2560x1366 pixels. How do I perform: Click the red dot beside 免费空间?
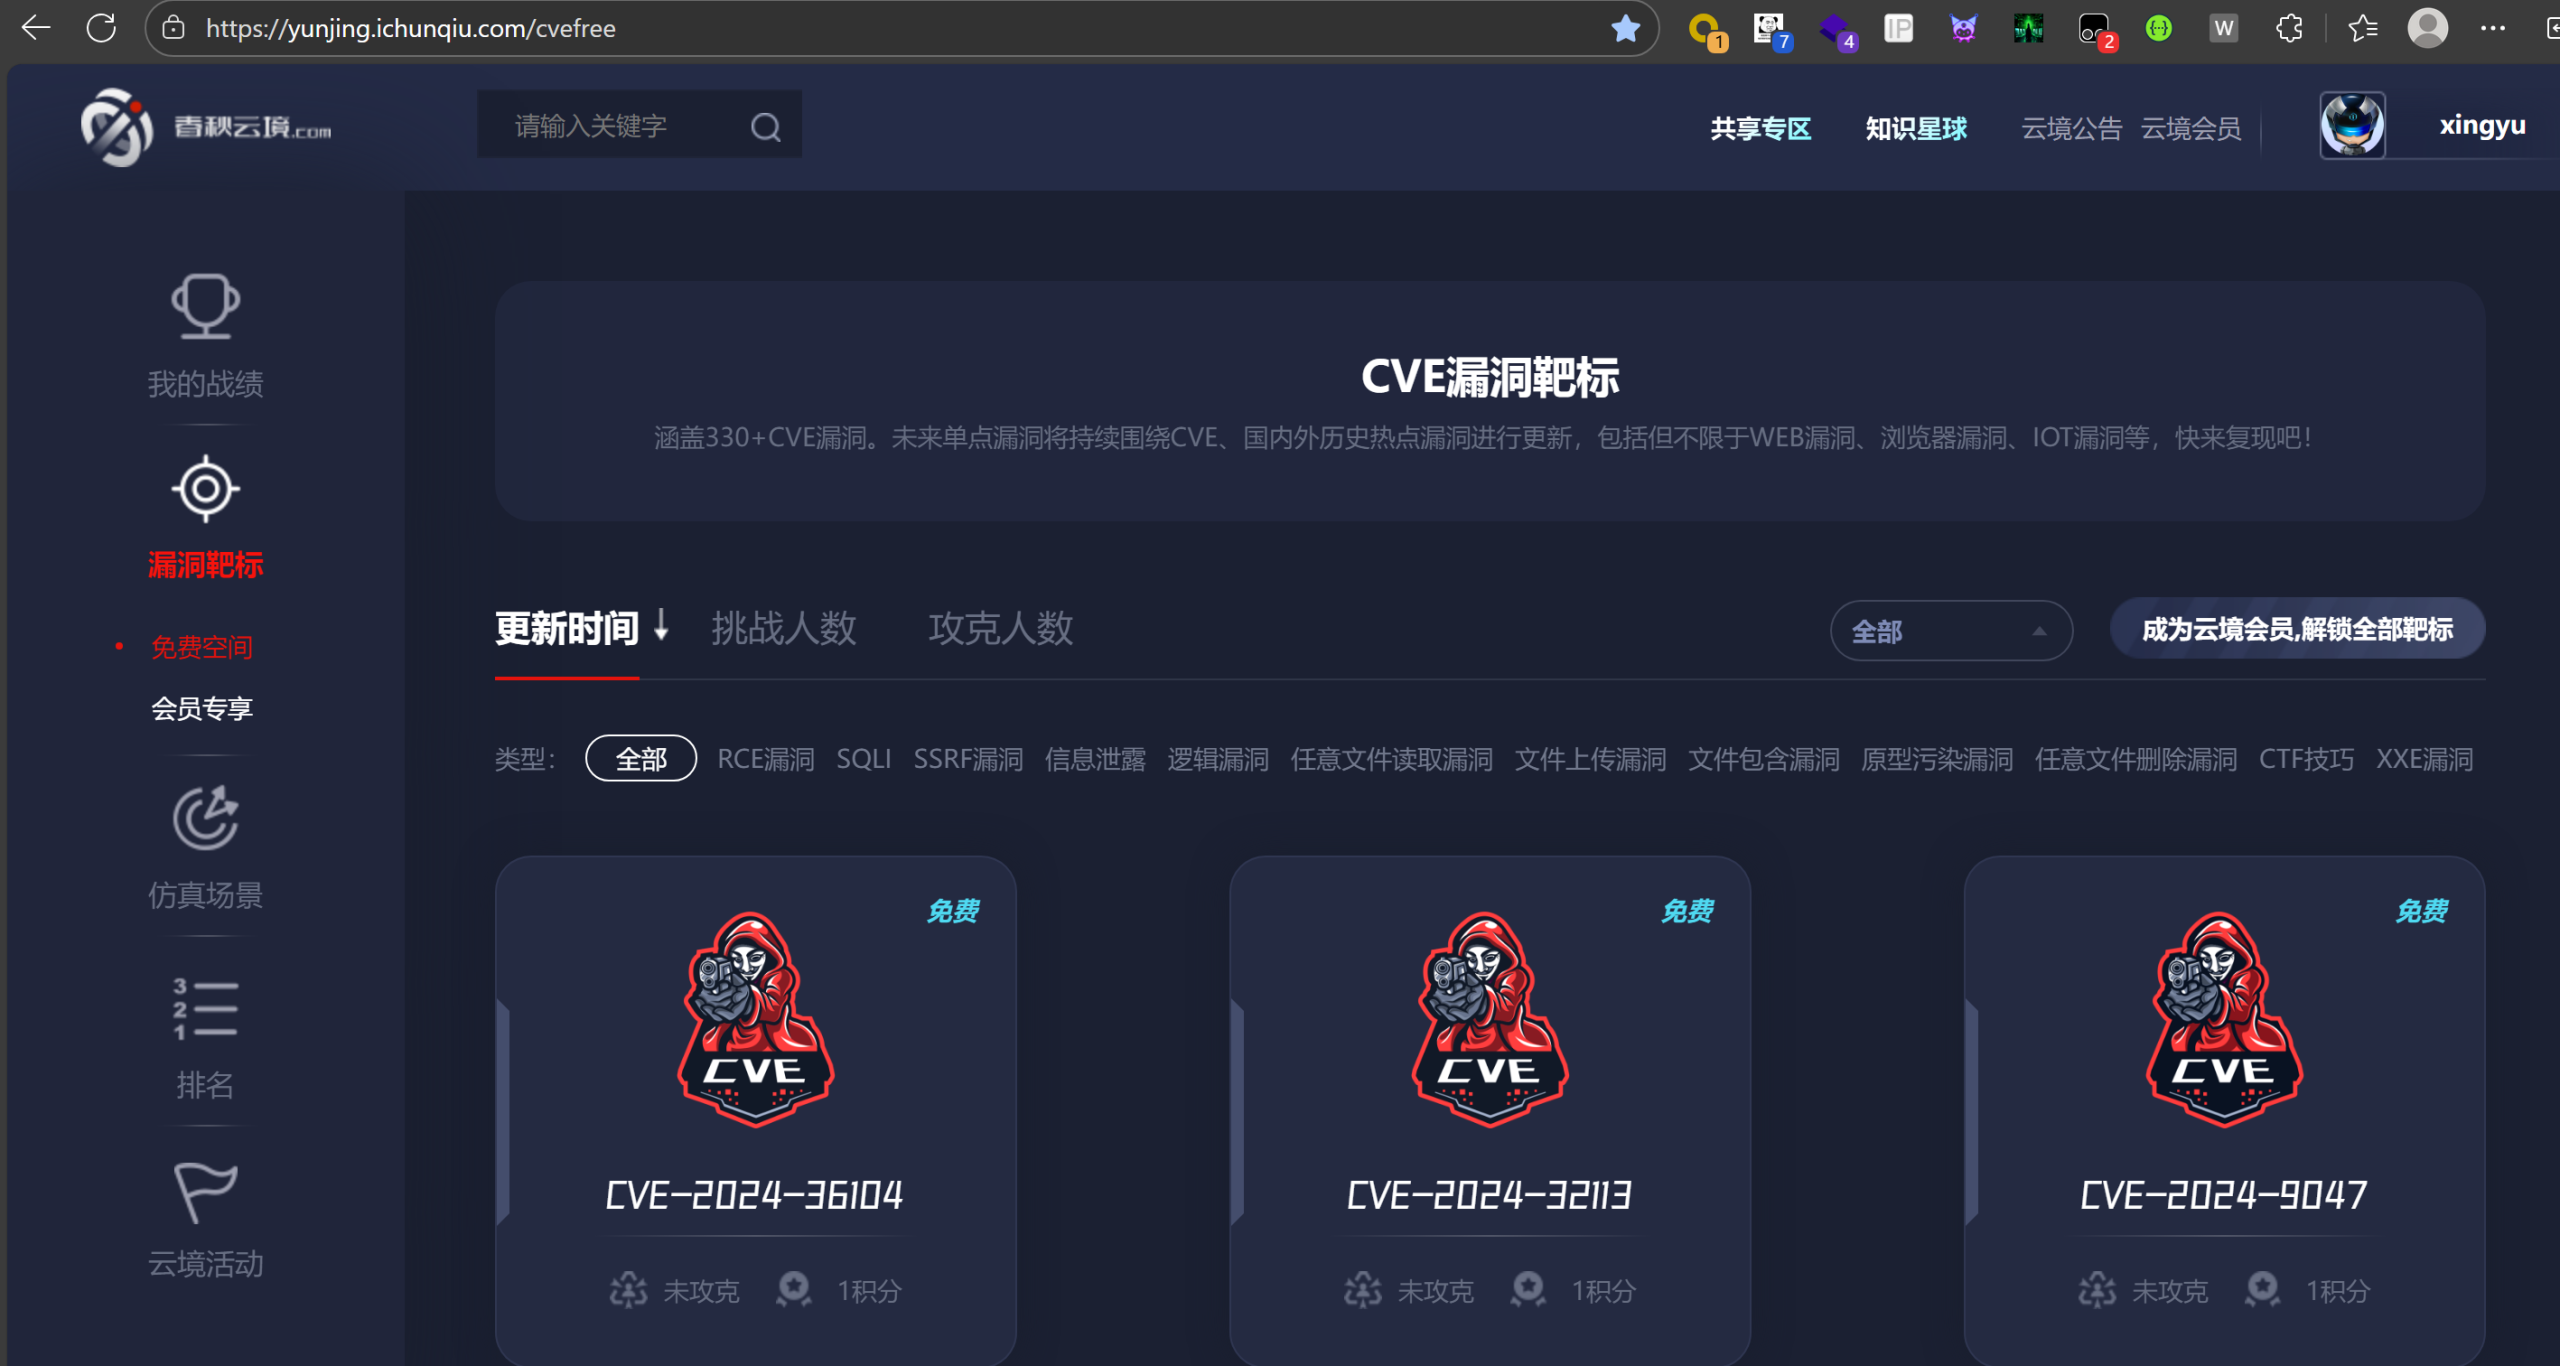coord(119,646)
